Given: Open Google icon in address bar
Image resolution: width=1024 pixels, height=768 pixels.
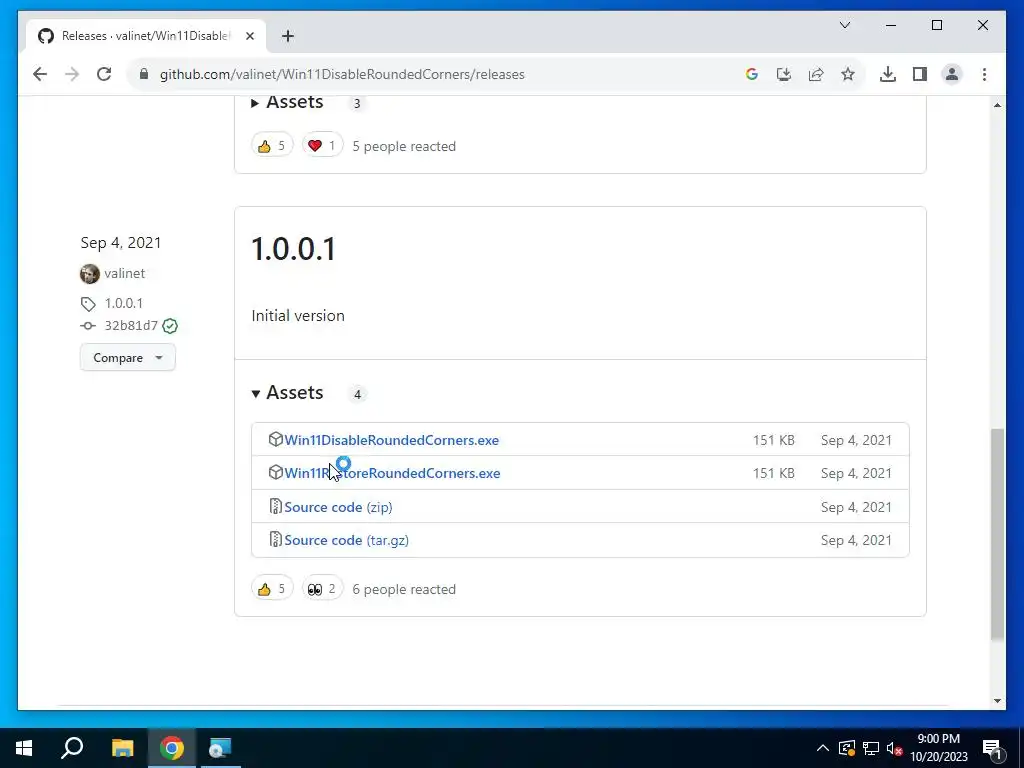Looking at the screenshot, I should (x=752, y=74).
